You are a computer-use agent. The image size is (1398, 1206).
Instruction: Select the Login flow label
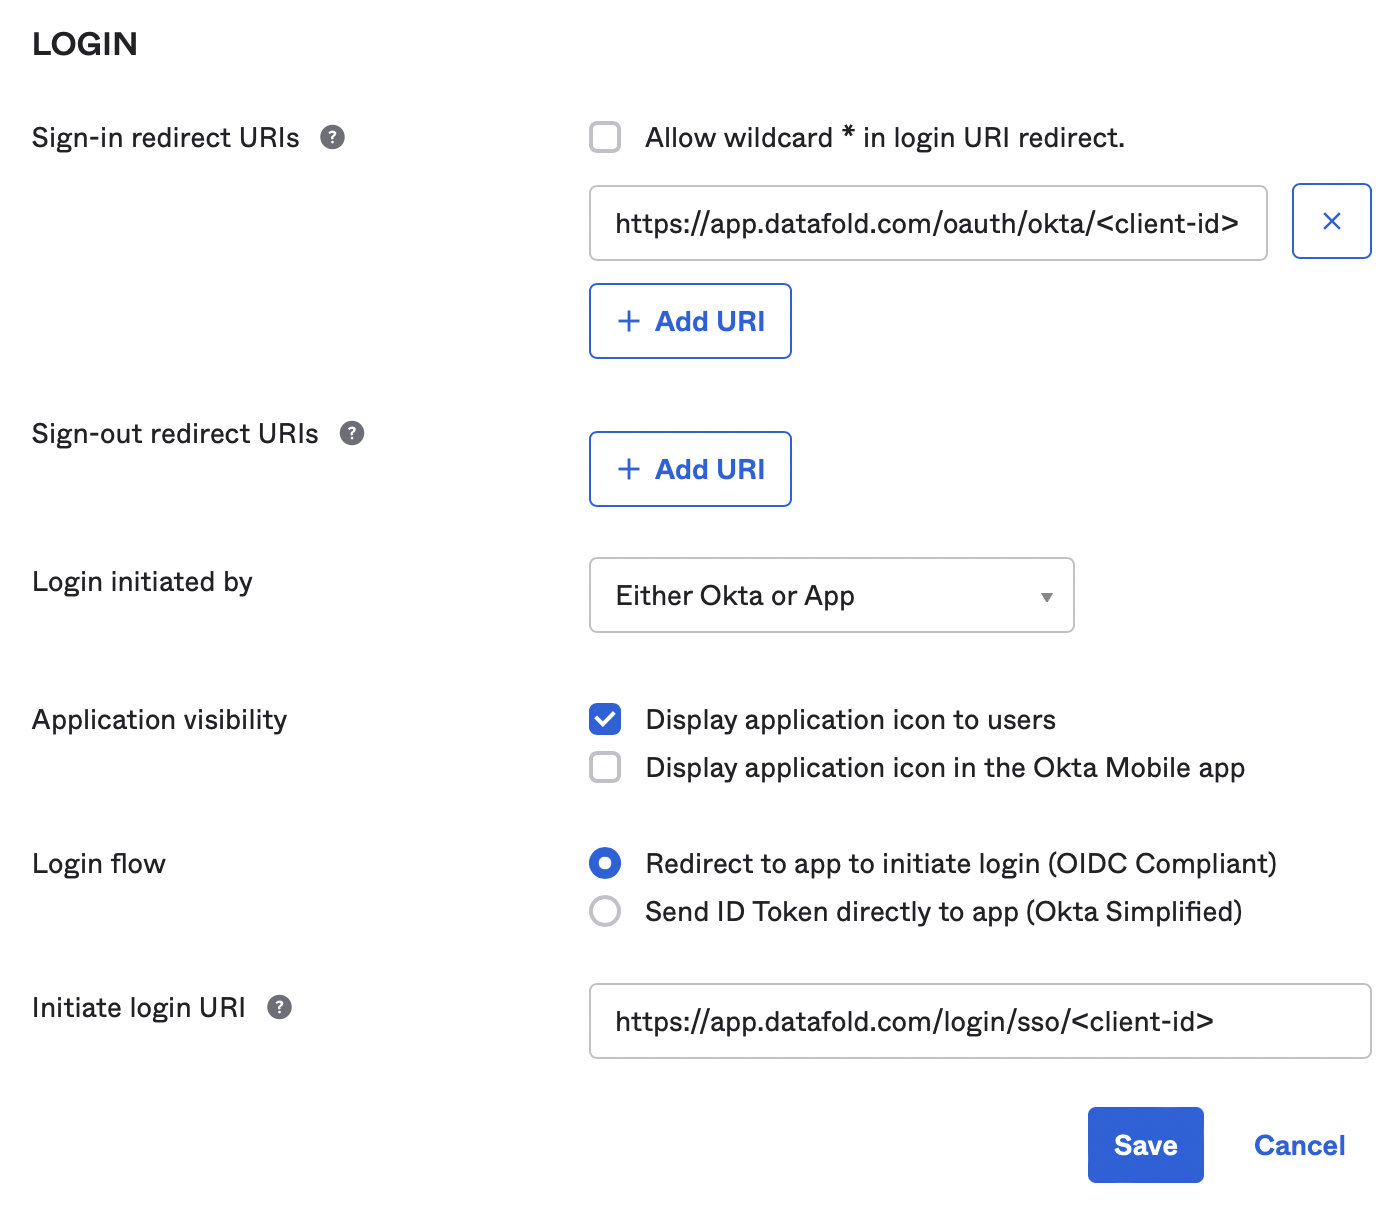point(99,863)
